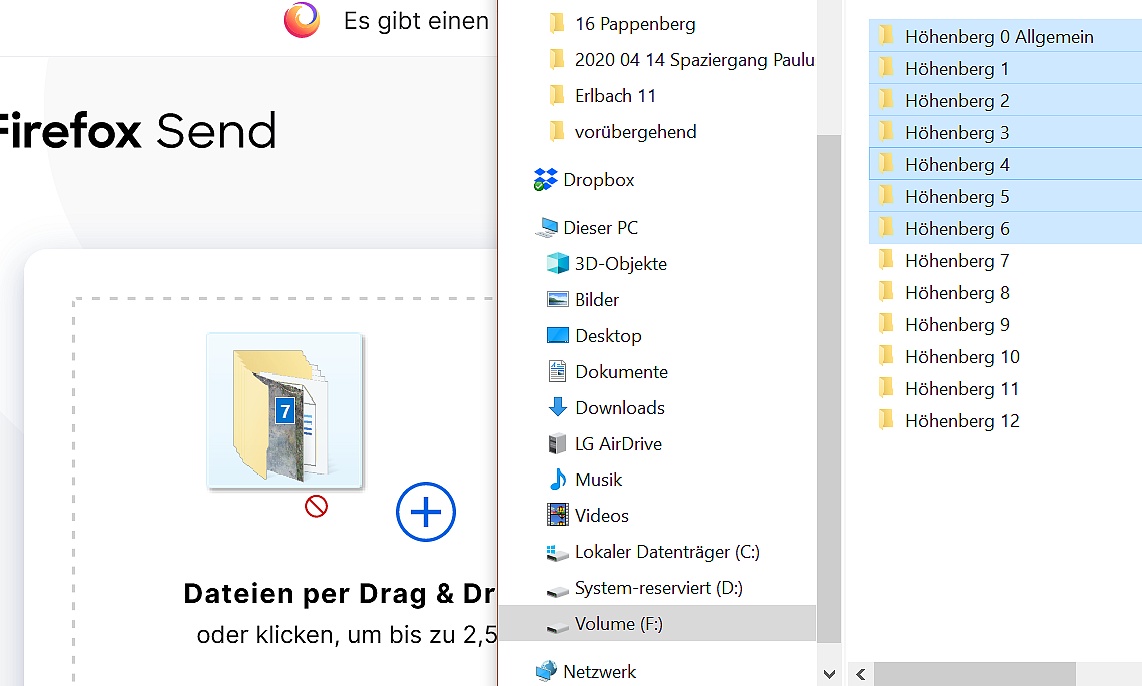Click the Bilder picture icon
Screen dimensions: 1142x686
[558, 299]
